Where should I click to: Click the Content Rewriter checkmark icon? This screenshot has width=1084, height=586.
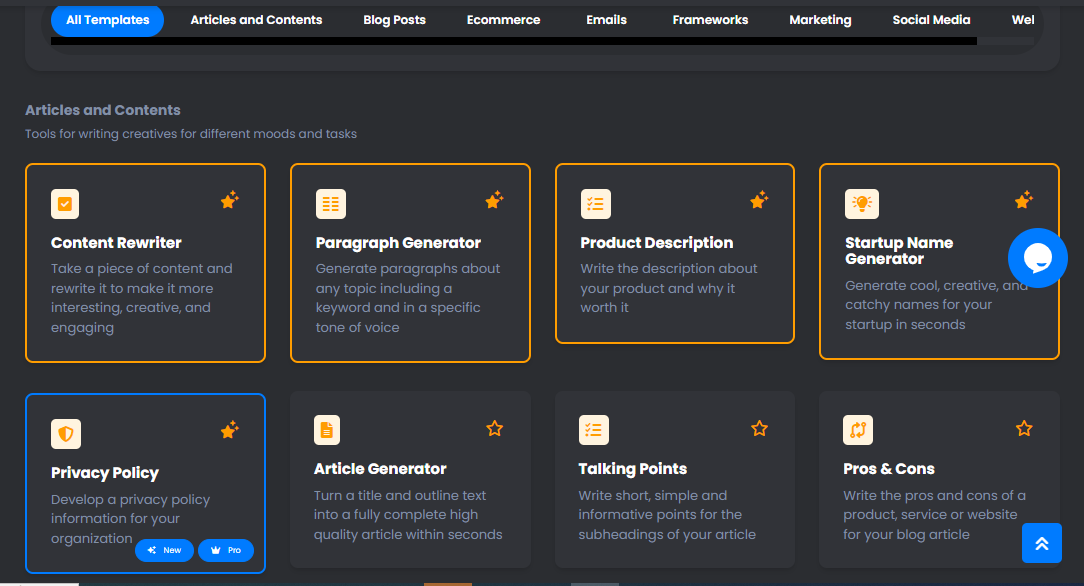click(x=65, y=204)
